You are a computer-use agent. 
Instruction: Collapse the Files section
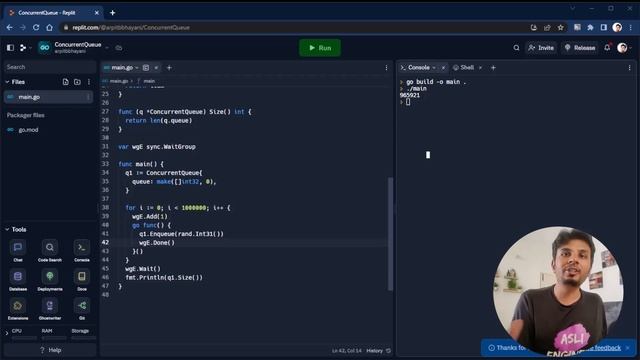click(x=7, y=82)
